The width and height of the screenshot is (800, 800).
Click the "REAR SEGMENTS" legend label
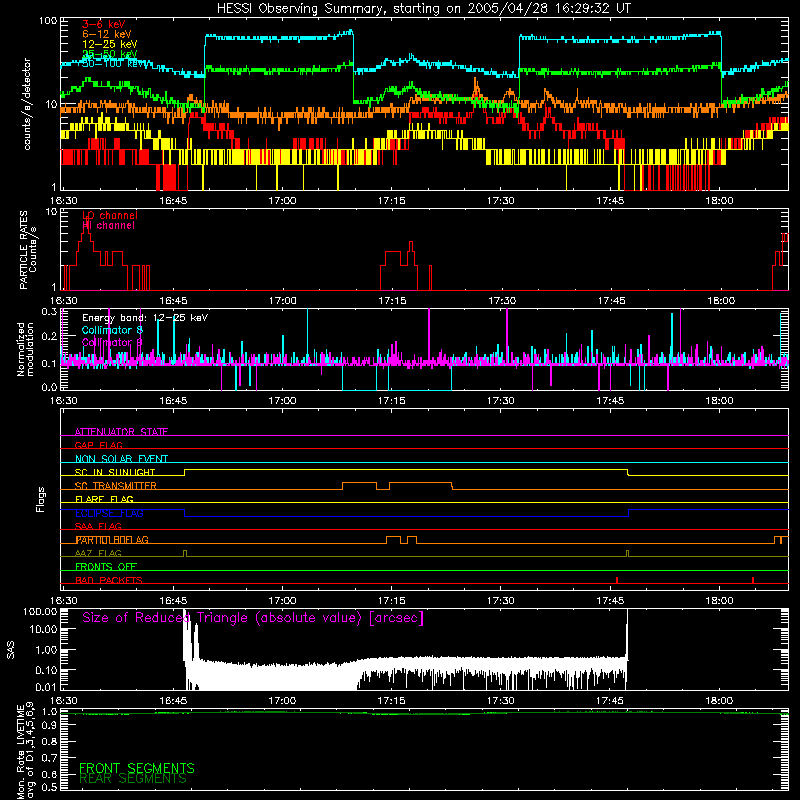point(133,779)
